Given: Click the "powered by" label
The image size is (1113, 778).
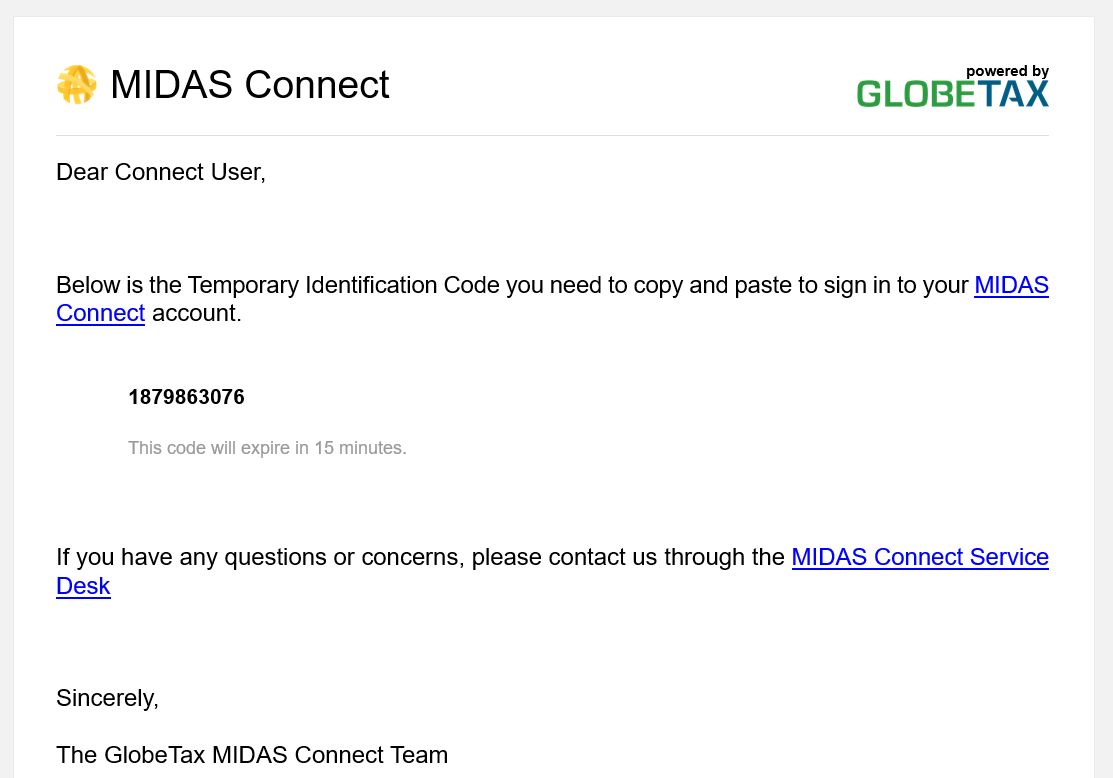Looking at the screenshot, I should [1007, 71].
